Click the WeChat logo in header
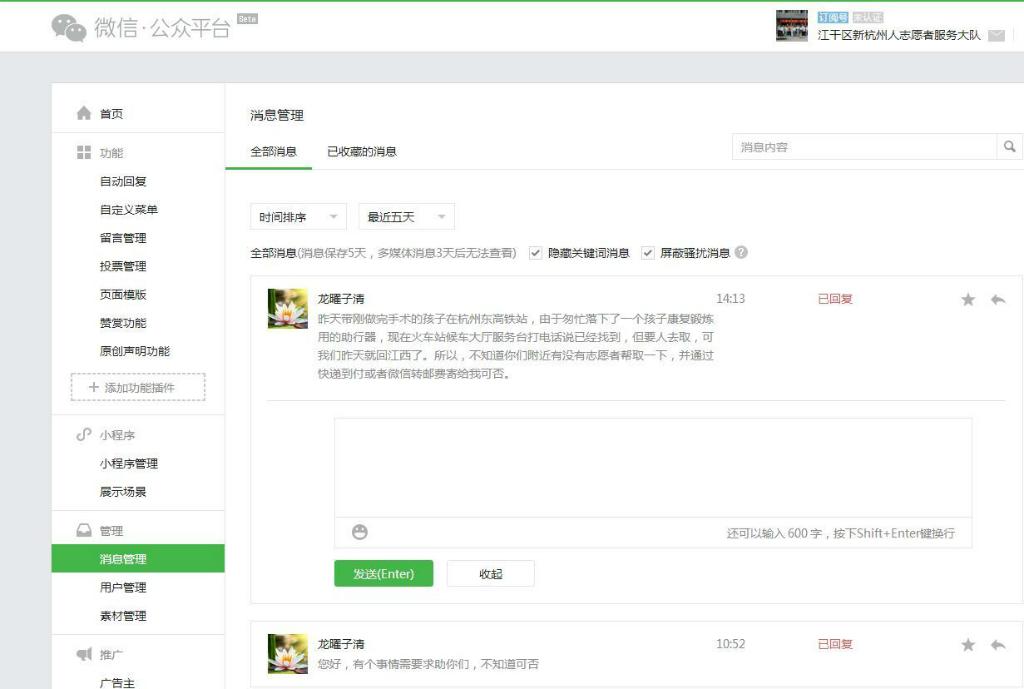Viewport: 1024px width, 689px height. click(69, 28)
